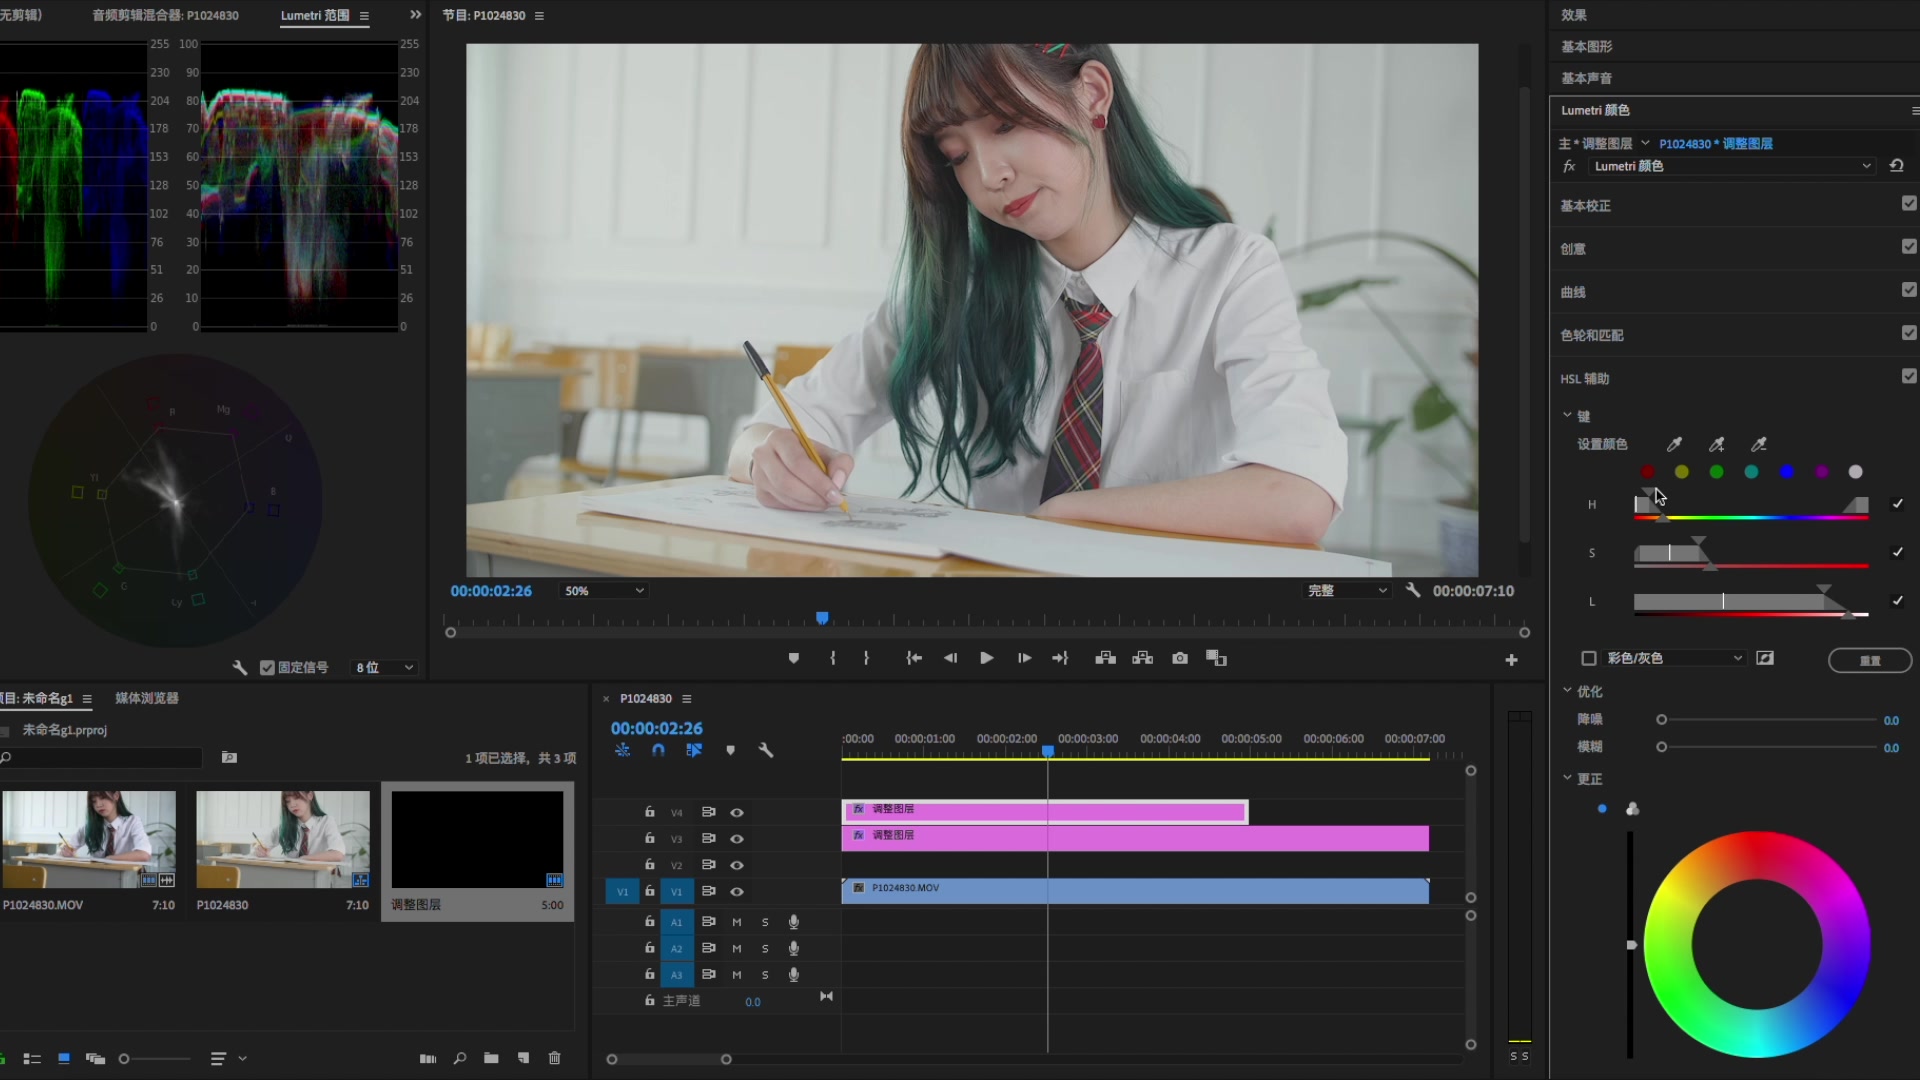Step forward one frame
The width and height of the screenshot is (1920, 1080).
coord(1024,658)
